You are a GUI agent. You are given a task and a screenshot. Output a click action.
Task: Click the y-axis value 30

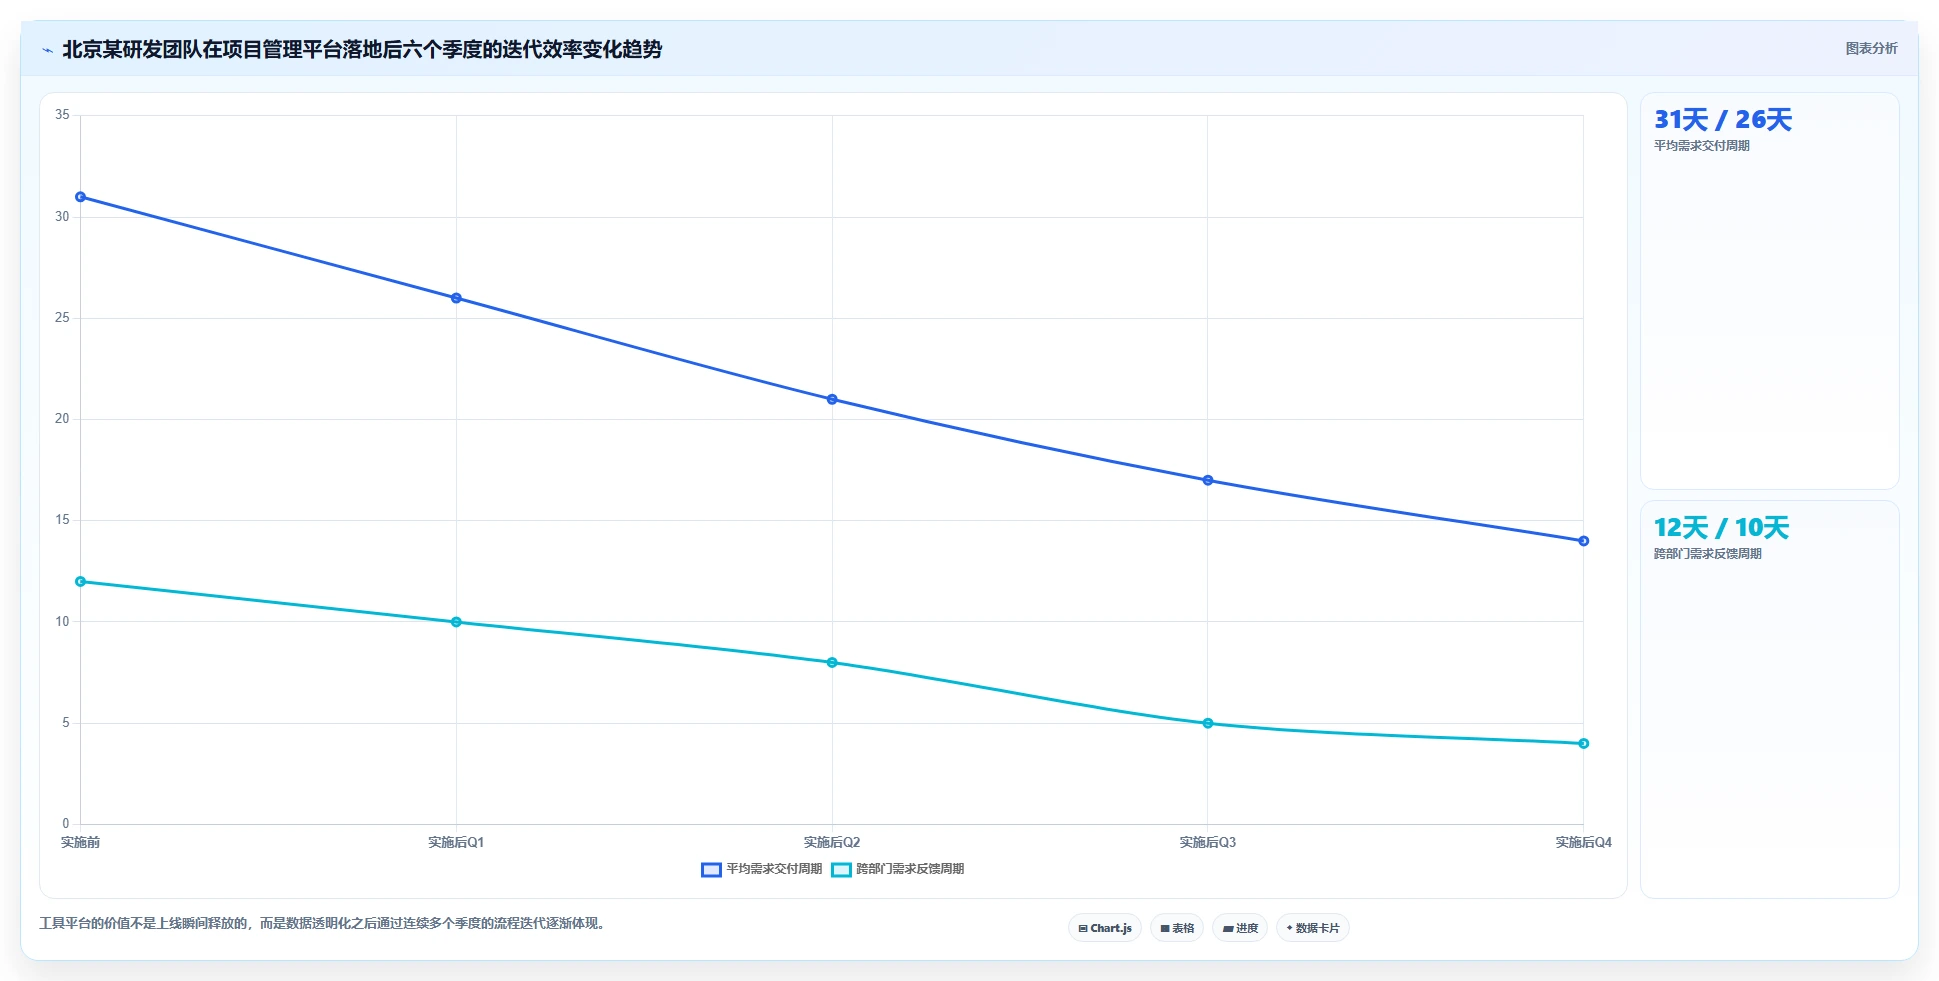pyautogui.click(x=62, y=216)
